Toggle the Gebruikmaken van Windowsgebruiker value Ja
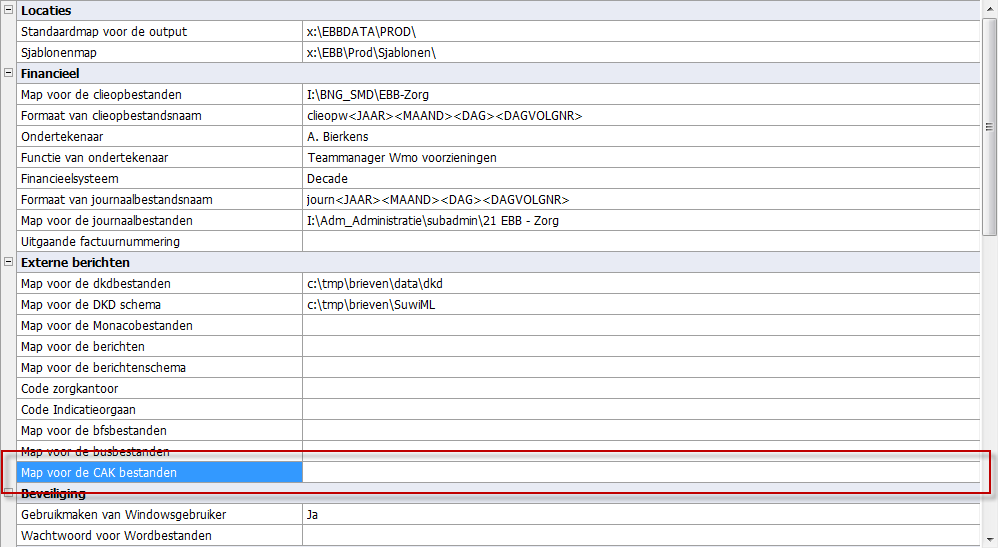998x548 pixels. tap(640, 515)
